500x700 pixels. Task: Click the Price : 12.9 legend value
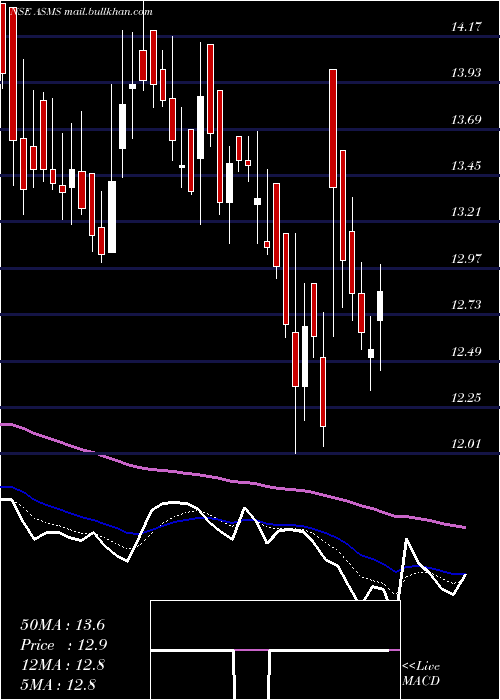tap(63, 645)
